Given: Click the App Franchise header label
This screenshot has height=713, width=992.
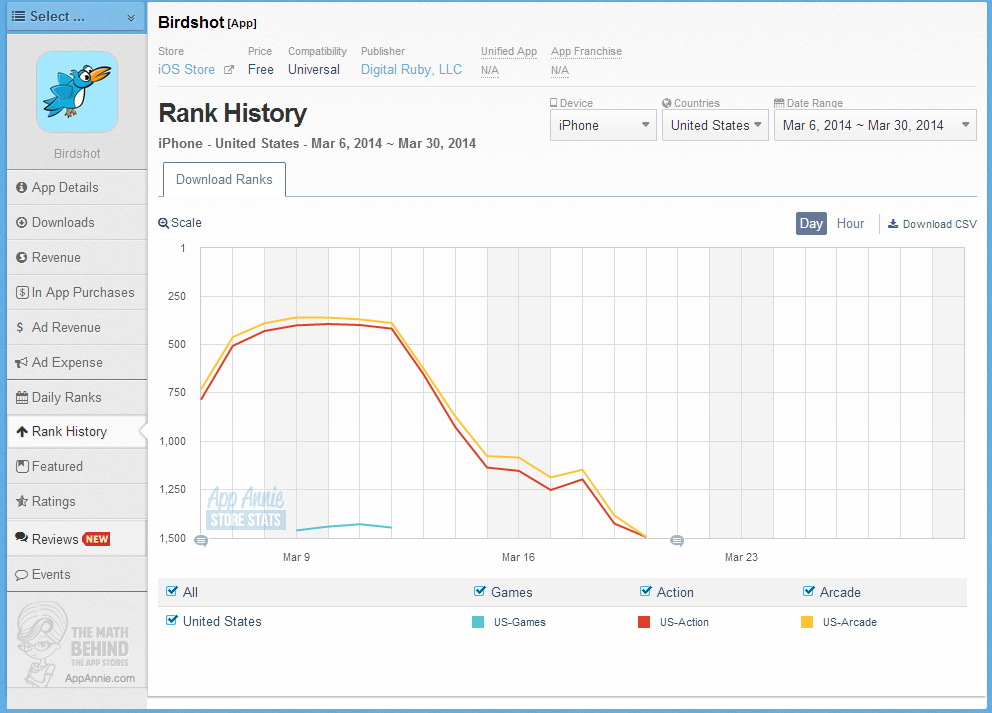Looking at the screenshot, I should 586,51.
